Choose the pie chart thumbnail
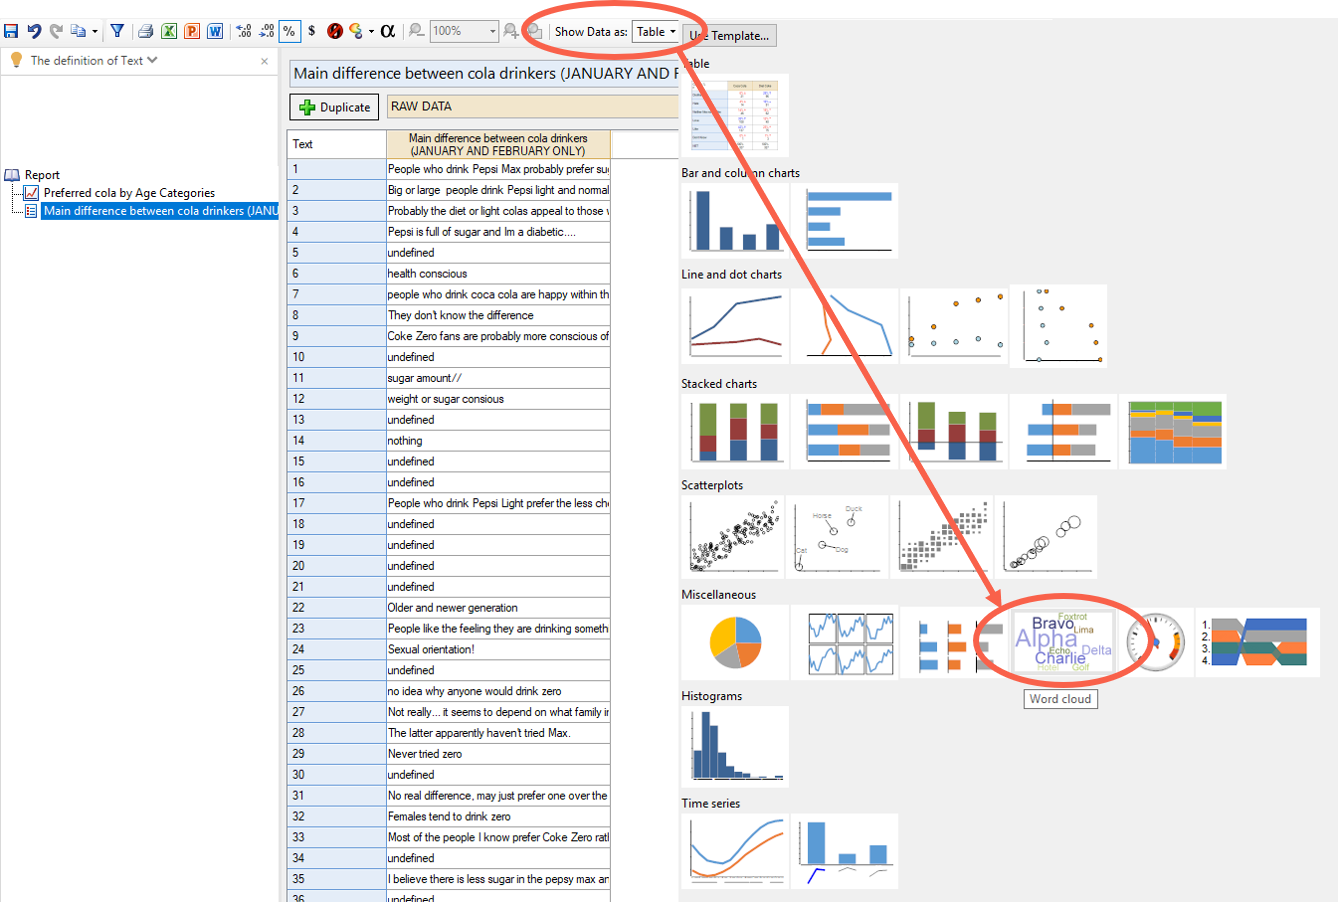 735,642
